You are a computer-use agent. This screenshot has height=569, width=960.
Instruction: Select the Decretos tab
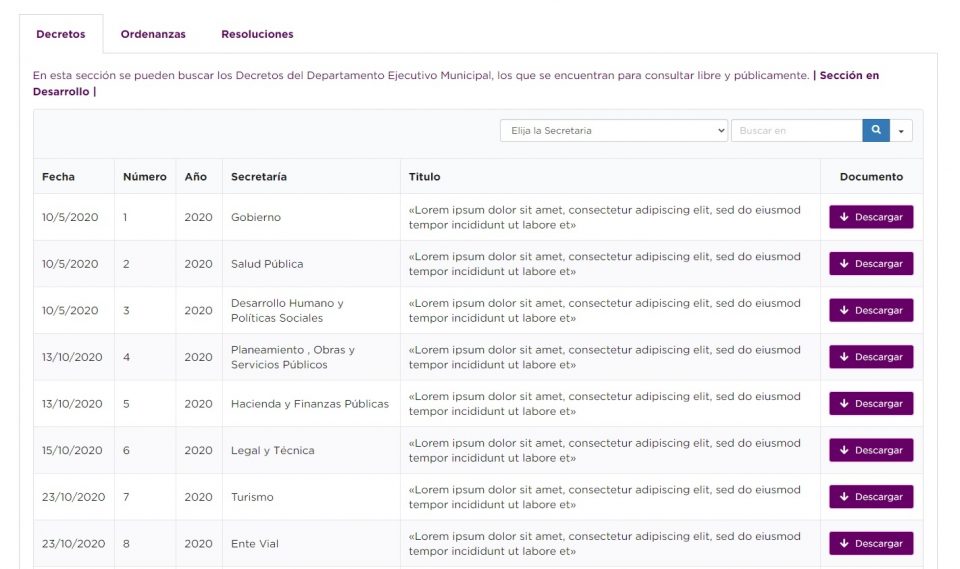coord(61,34)
